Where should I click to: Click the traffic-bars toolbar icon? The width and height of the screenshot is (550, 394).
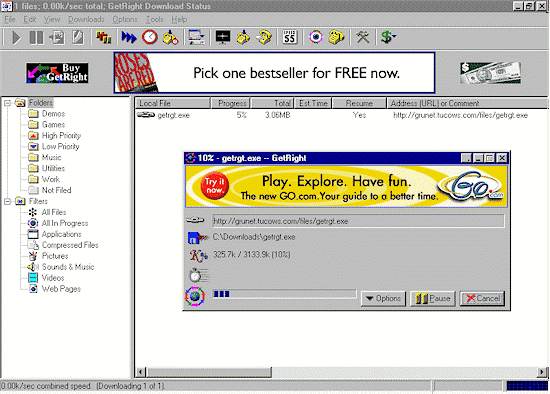coord(103,37)
